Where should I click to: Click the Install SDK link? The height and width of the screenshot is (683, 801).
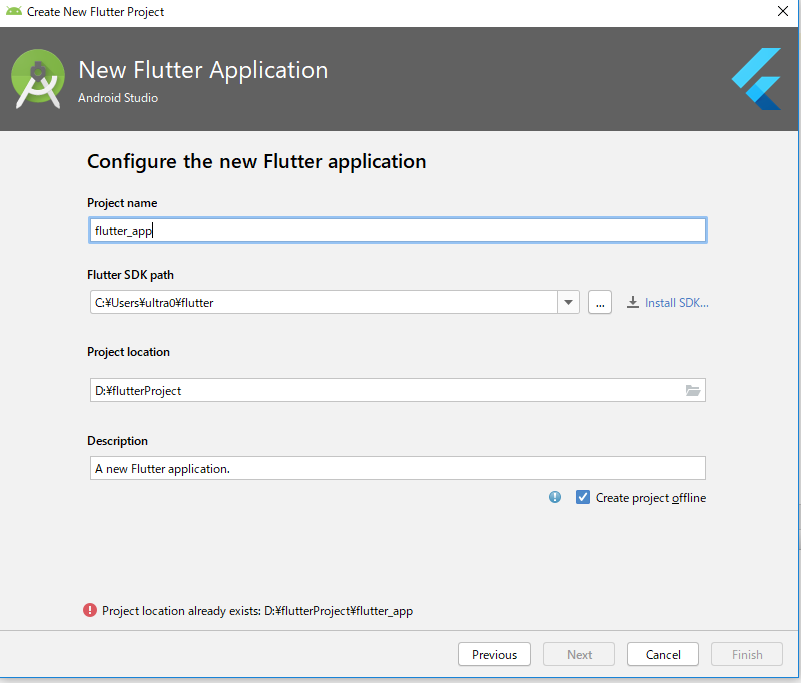tap(676, 302)
